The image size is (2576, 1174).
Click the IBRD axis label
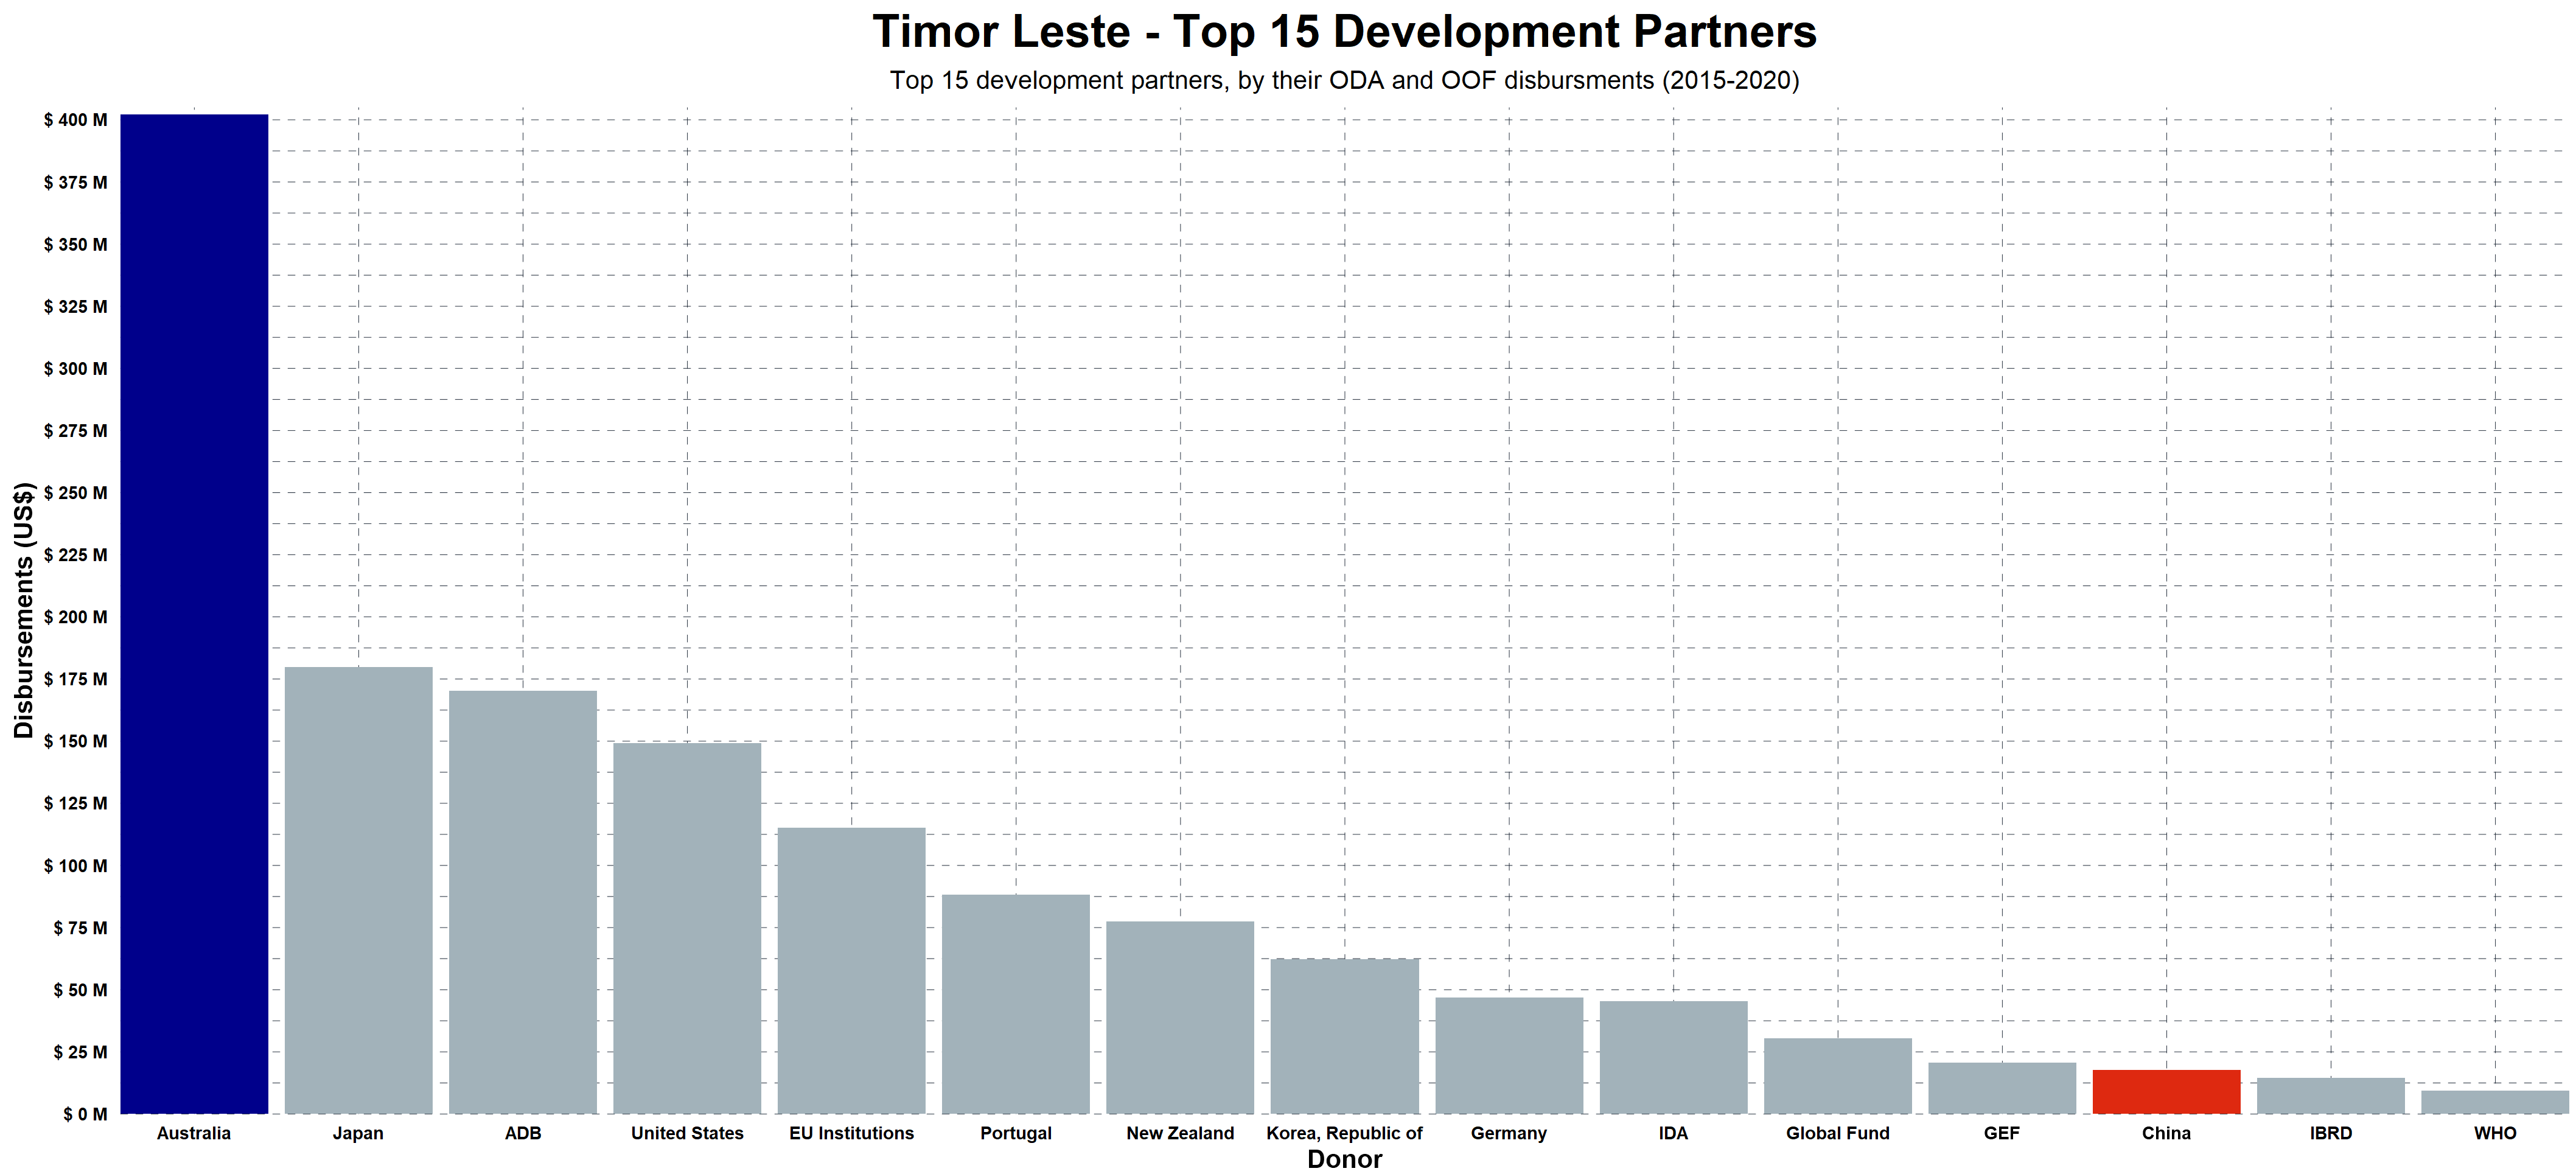[2331, 1133]
